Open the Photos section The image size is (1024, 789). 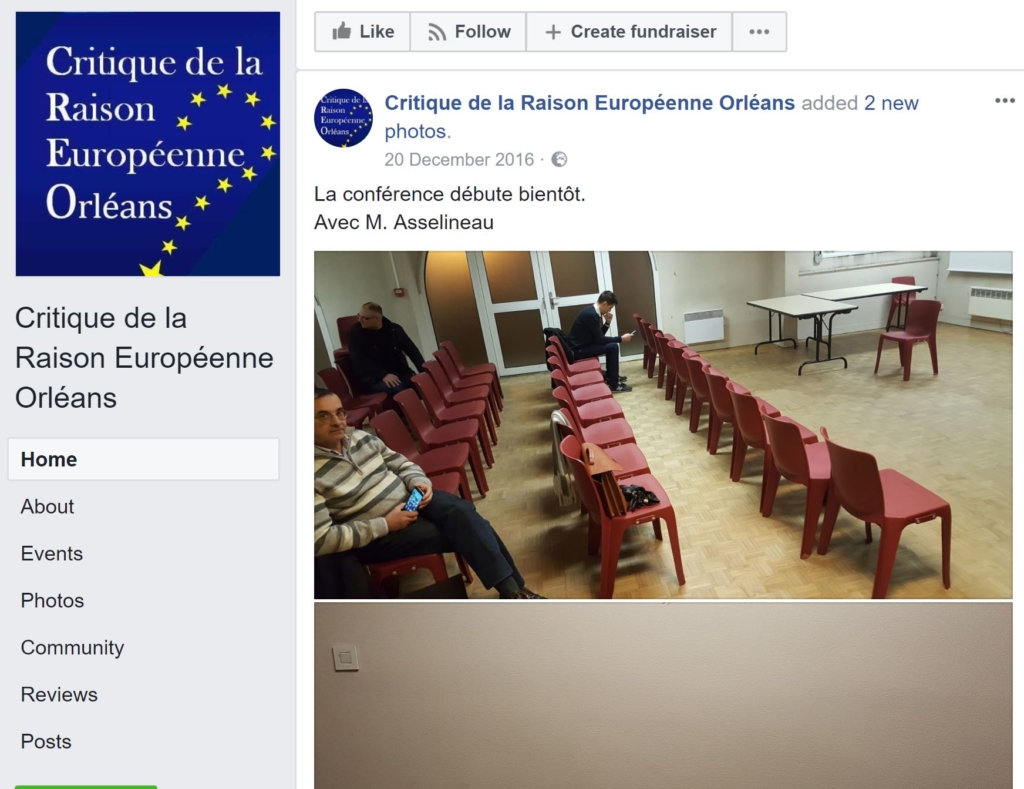[x=52, y=600]
